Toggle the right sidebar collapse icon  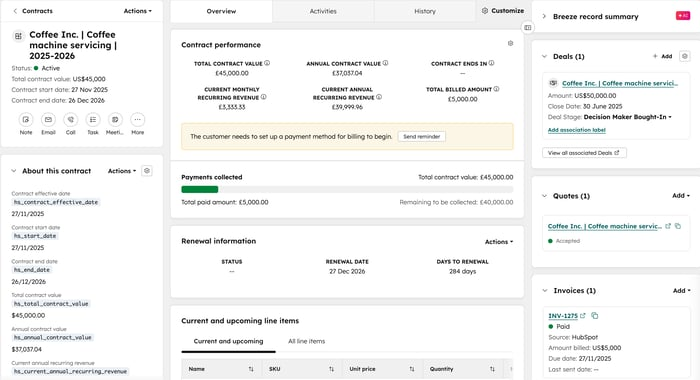click(528, 28)
